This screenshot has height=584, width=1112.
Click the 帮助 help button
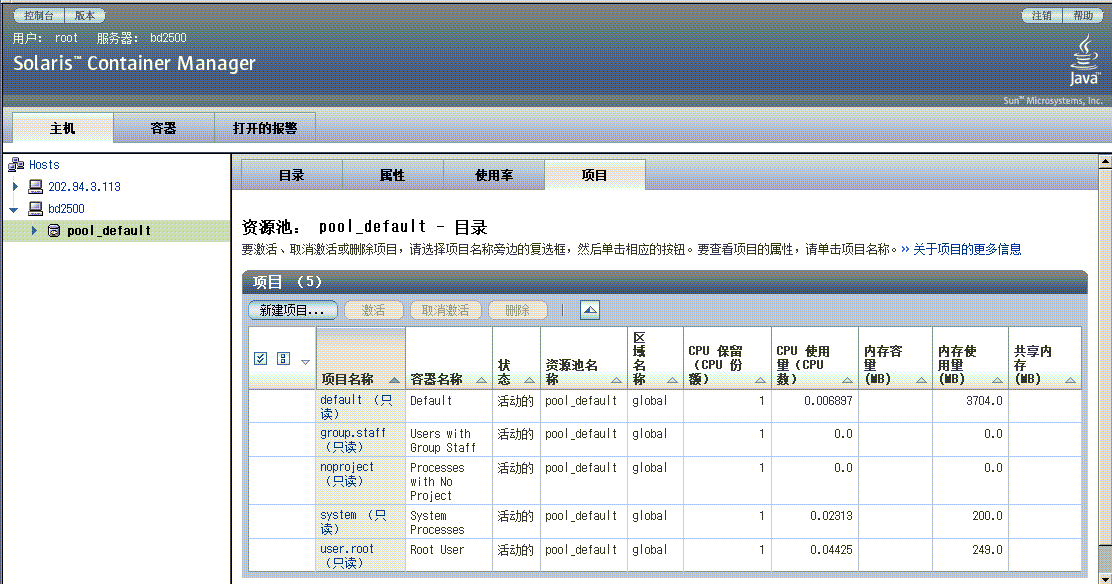pyautogui.click(x=1083, y=15)
